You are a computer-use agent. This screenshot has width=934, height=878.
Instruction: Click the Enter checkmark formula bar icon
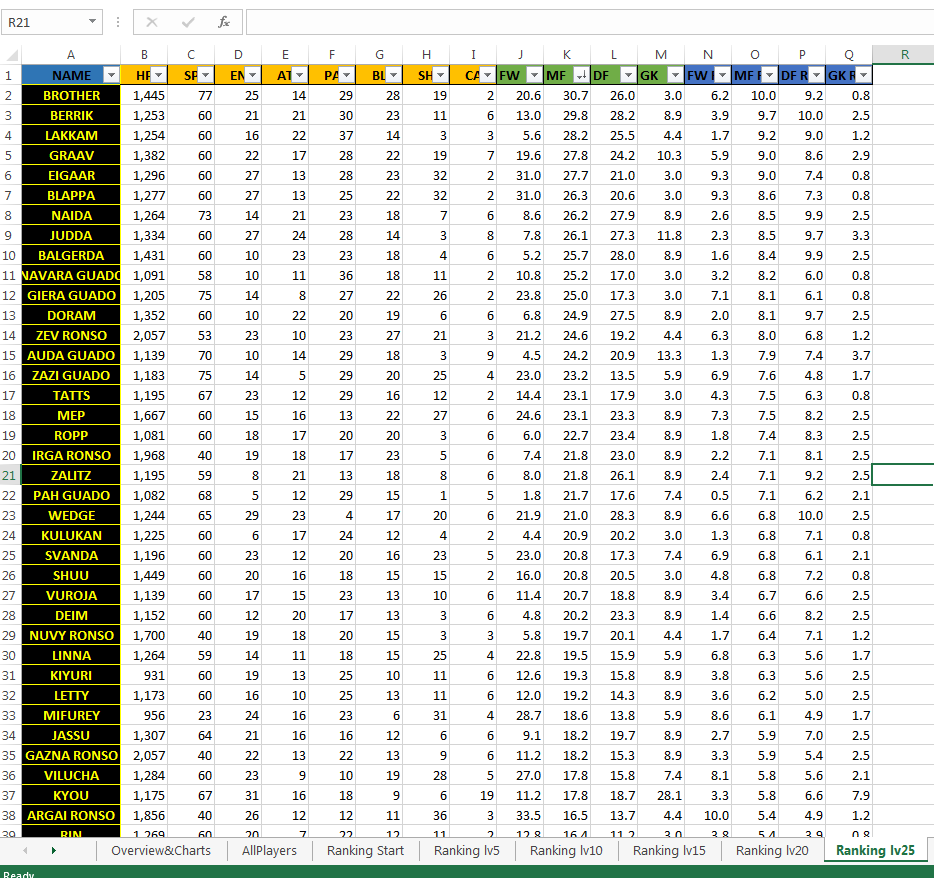[x=188, y=23]
